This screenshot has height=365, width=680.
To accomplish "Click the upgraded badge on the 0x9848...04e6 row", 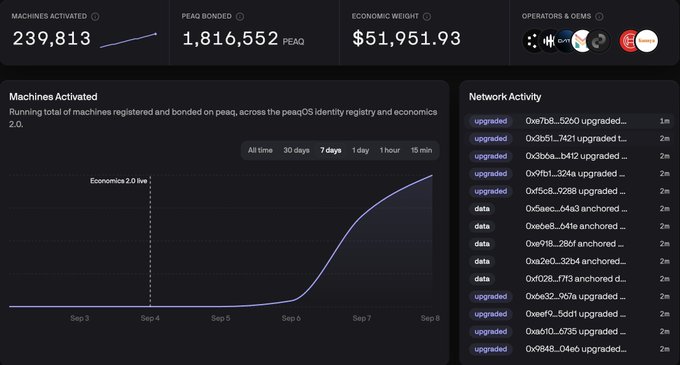I will tap(490, 349).
